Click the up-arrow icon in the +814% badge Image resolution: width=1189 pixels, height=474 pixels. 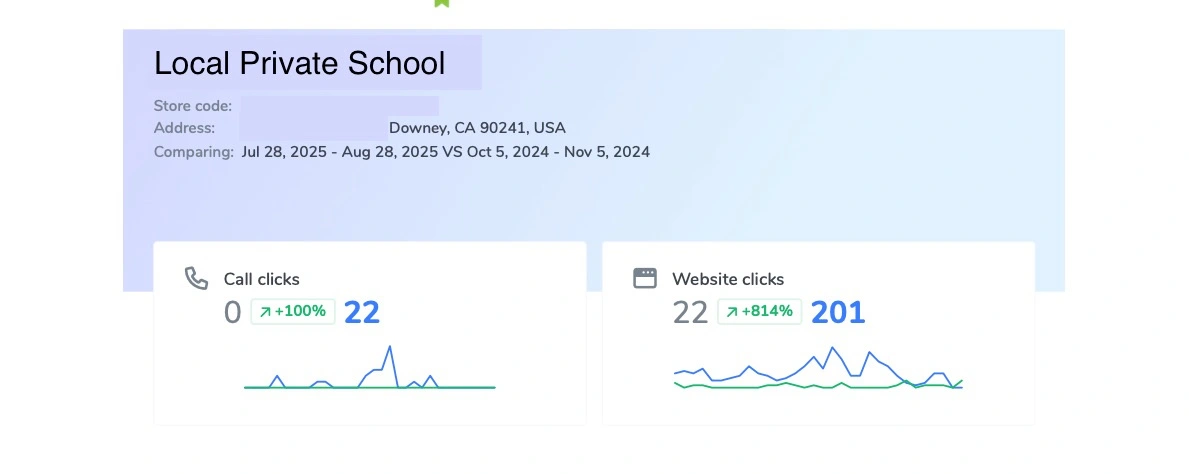(732, 312)
